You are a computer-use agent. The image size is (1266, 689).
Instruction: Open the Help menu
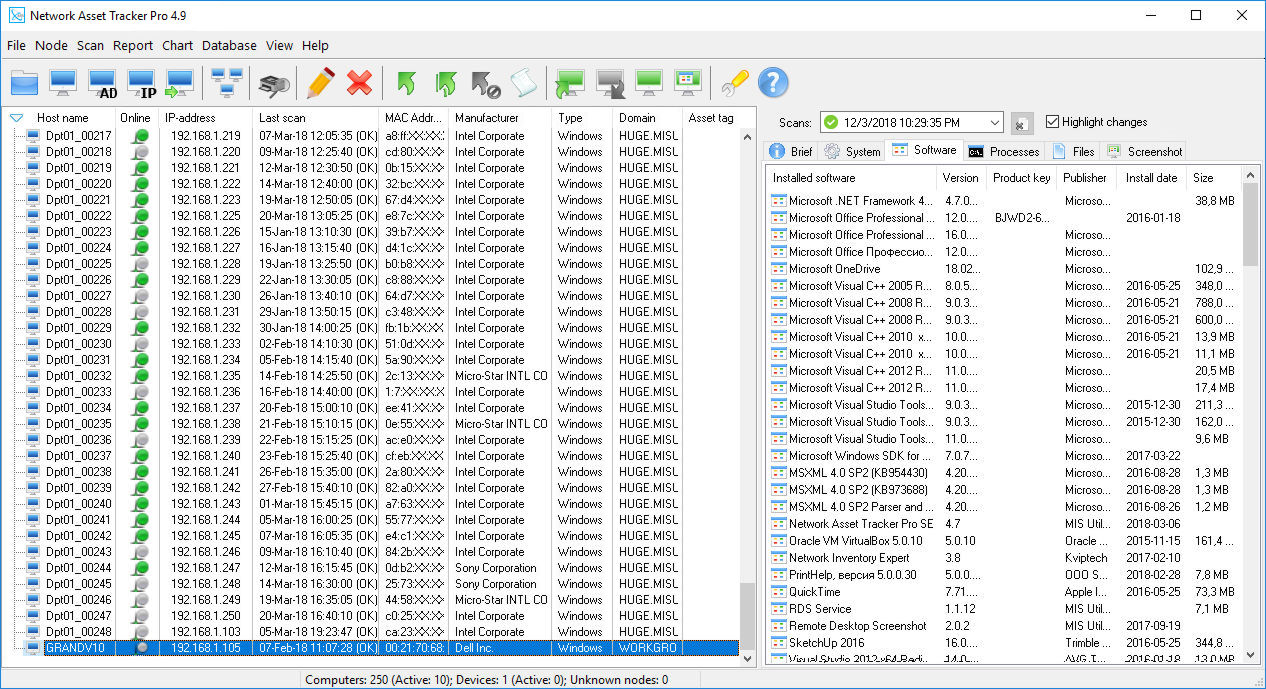click(x=315, y=45)
